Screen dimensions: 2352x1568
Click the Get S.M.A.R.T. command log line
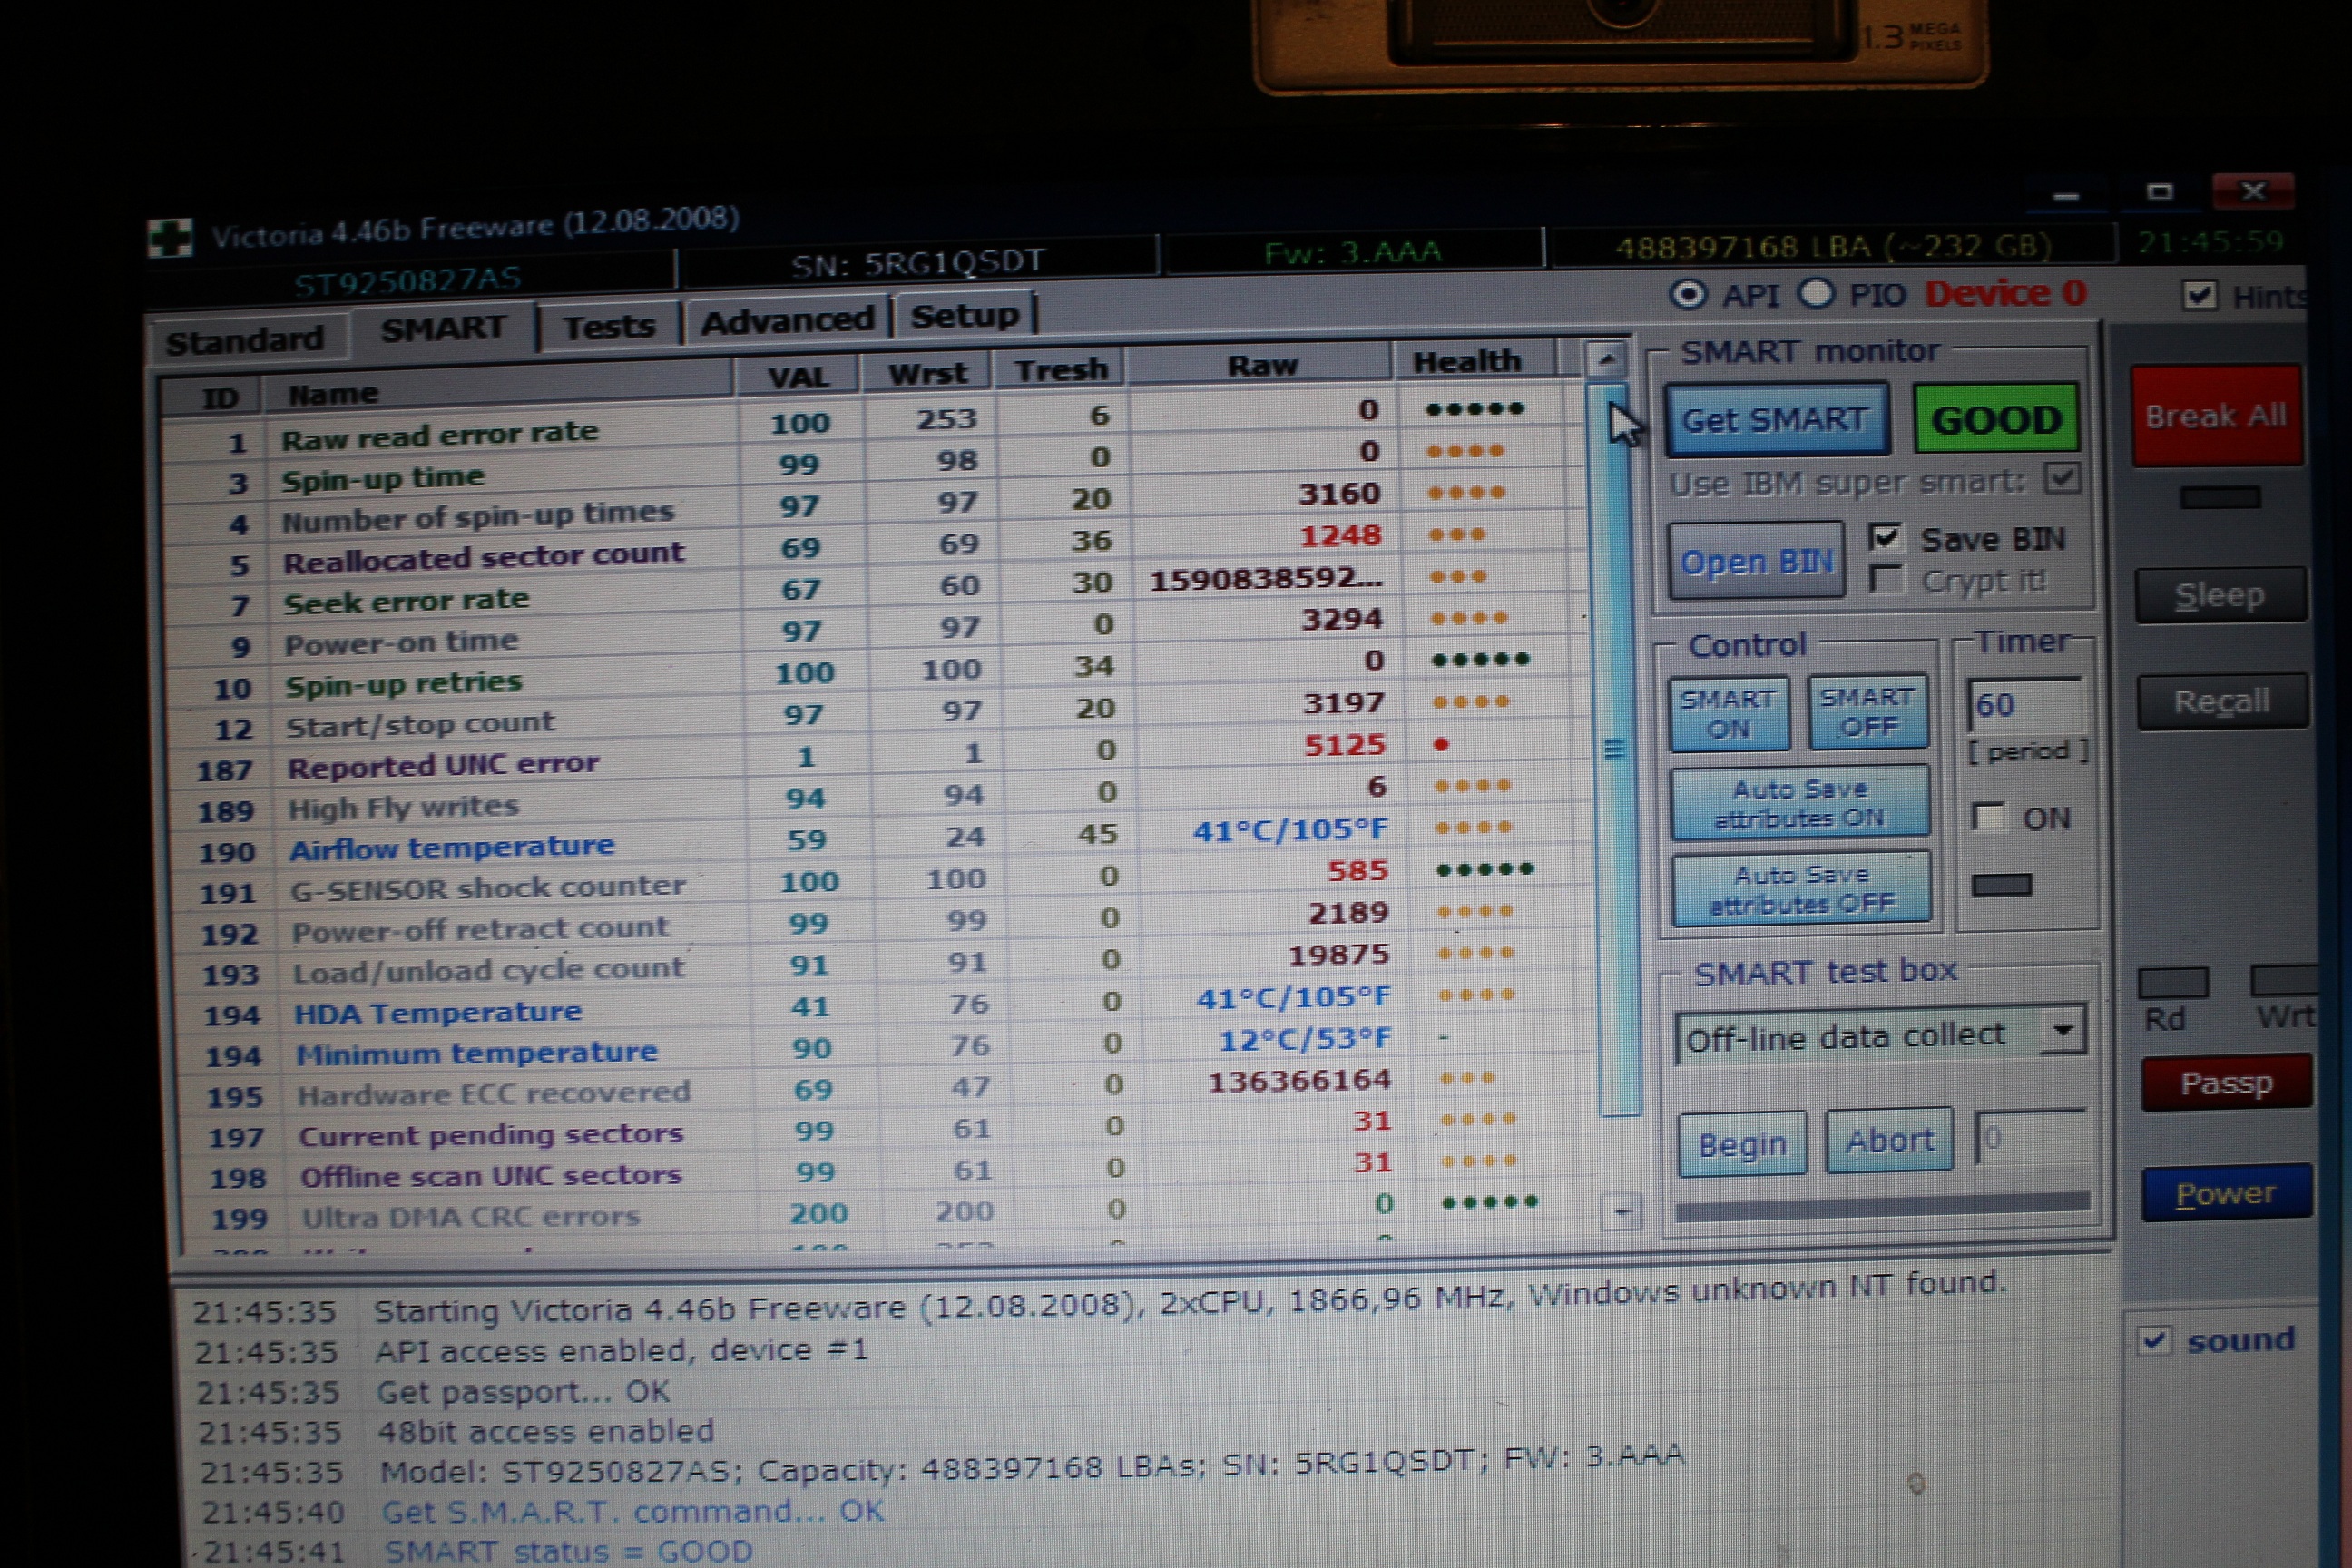pyautogui.click(x=632, y=1510)
